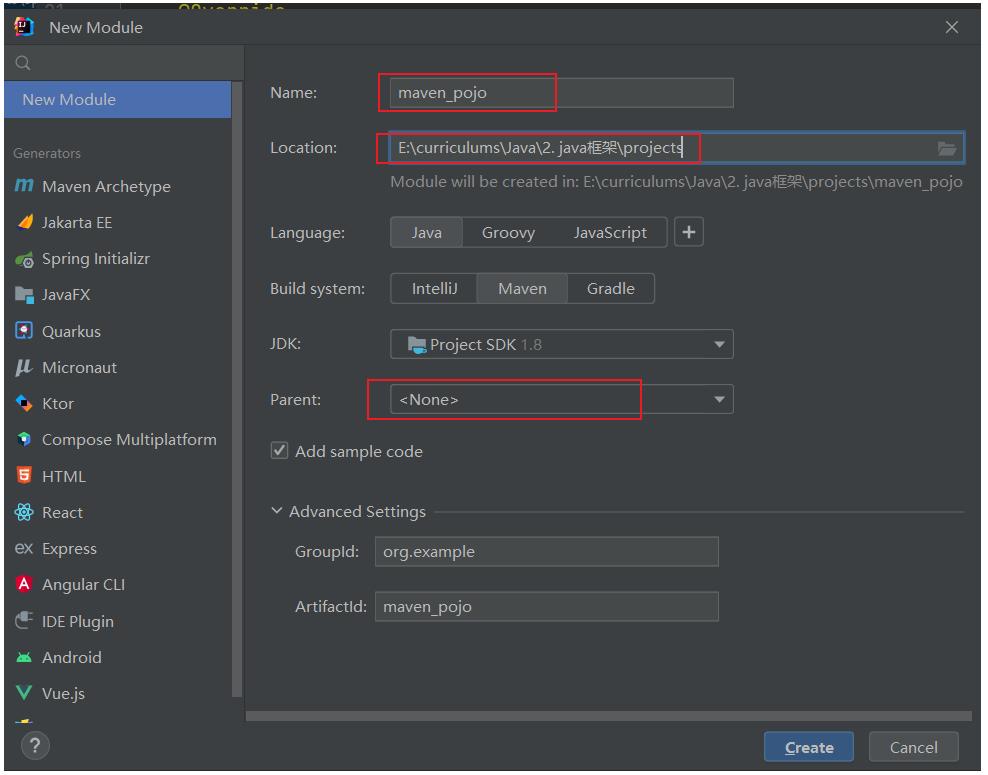Image resolution: width=988 pixels, height=775 pixels.
Task: Toggle the Add sample code checkbox
Action: tap(280, 451)
